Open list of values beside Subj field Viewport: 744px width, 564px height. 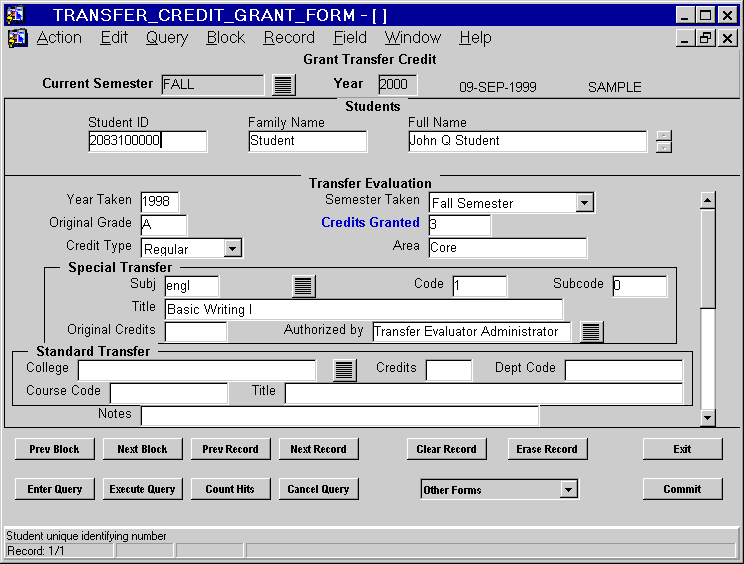[303, 286]
